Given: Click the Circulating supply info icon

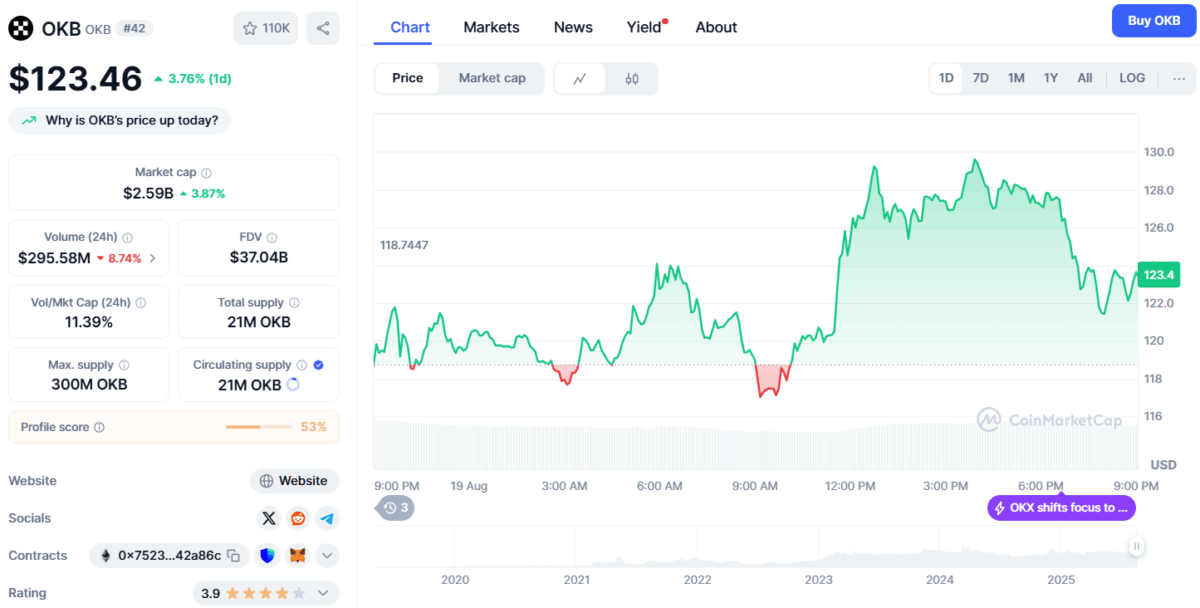Looking at the screenshot, I should (x=302, y=366).
